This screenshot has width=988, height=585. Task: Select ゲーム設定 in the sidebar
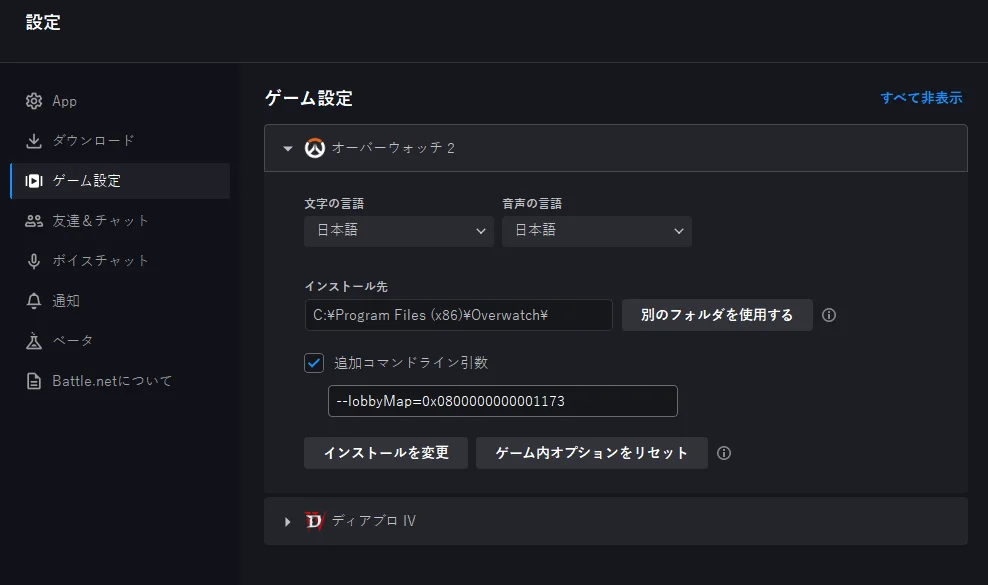tap(120, 181)
